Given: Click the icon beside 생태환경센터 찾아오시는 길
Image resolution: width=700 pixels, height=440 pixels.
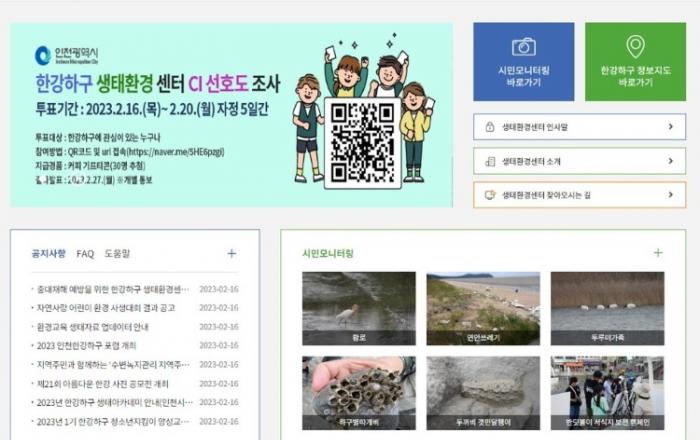Looking at the screenshot, I should (x=490, y=195).
